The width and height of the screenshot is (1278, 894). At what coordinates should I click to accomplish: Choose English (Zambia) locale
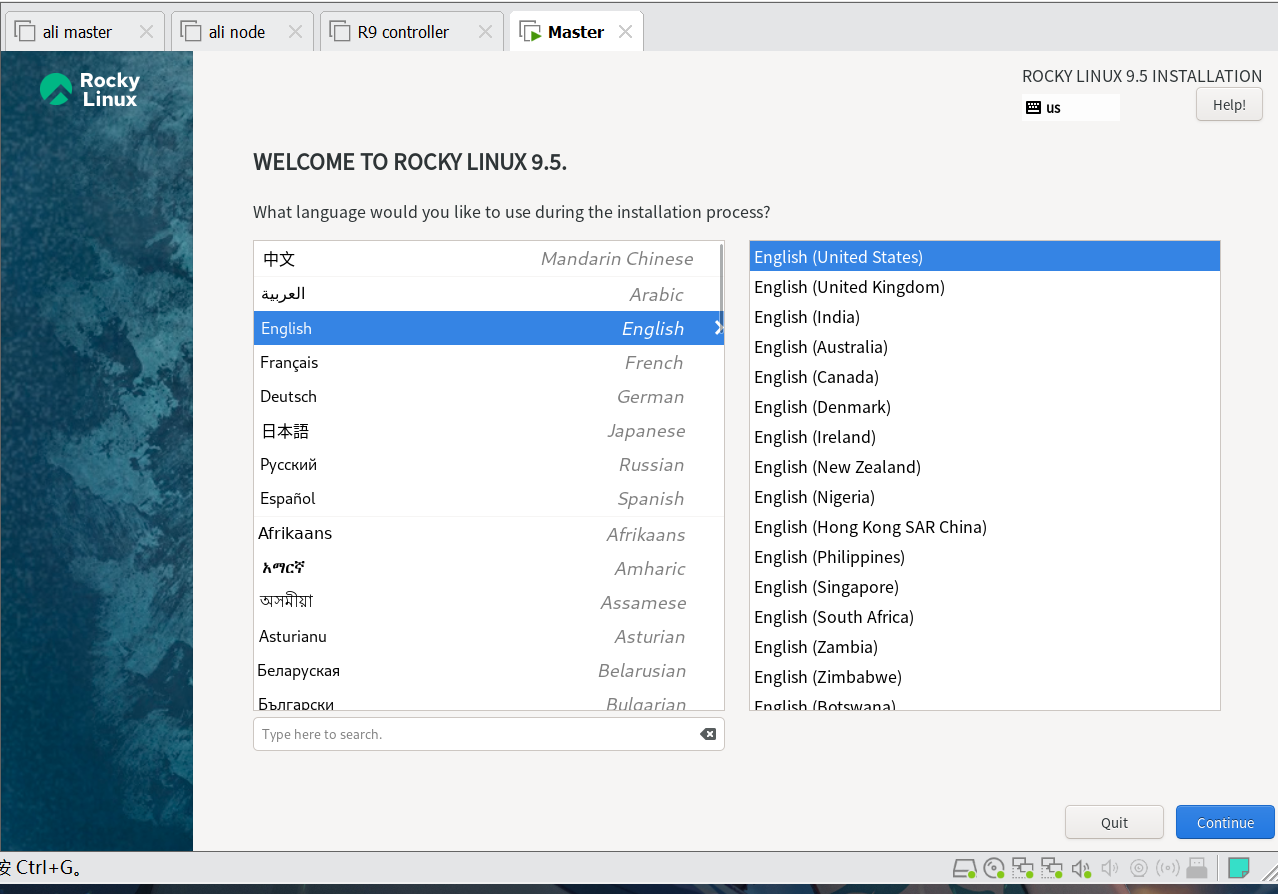point(985,647)
